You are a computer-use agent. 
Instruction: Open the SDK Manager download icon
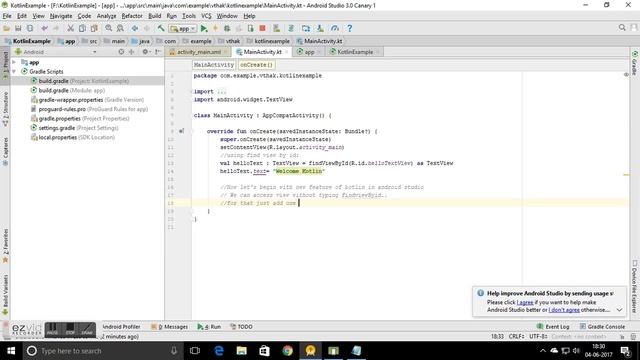320,28
